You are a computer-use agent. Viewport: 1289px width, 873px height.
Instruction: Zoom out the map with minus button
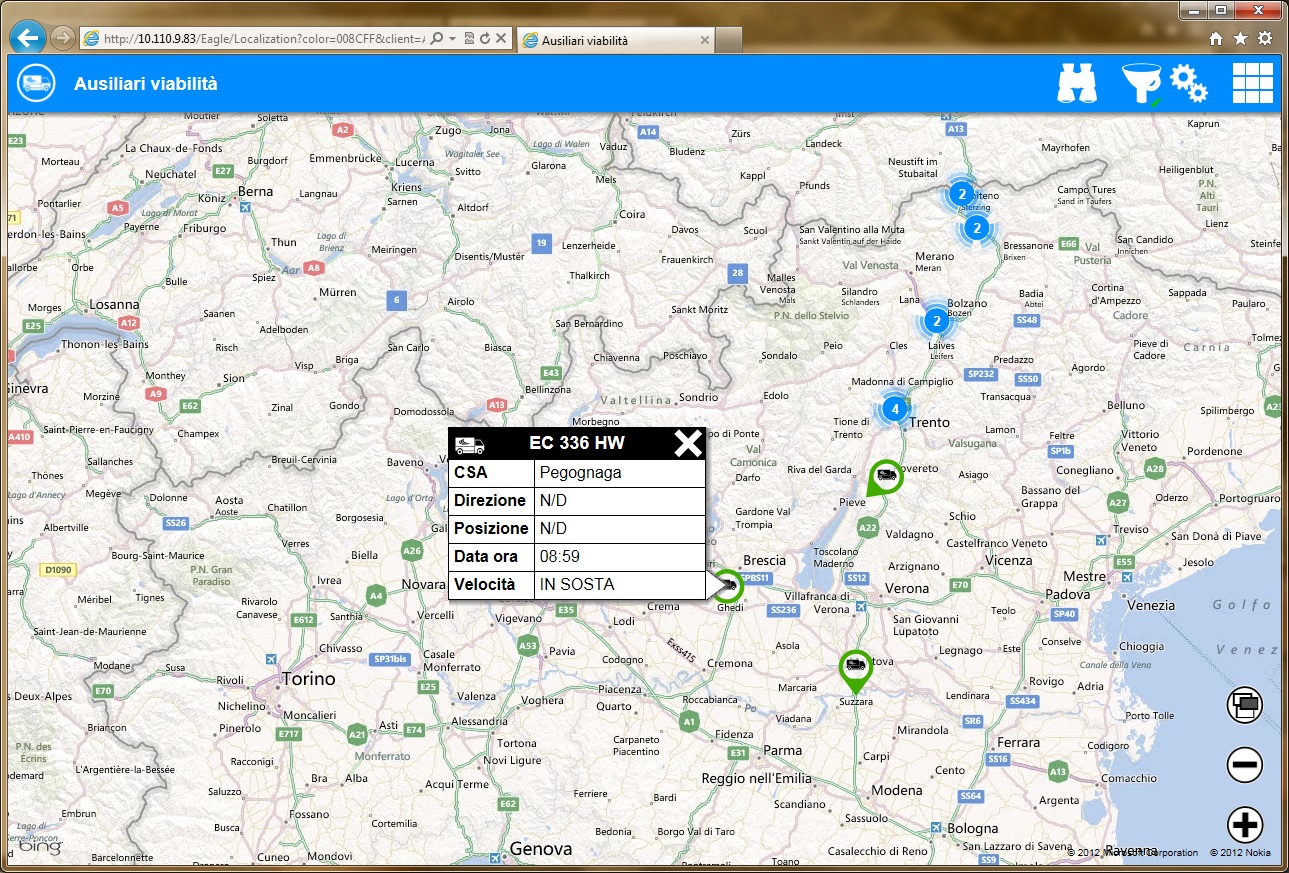click(1245, 765)
